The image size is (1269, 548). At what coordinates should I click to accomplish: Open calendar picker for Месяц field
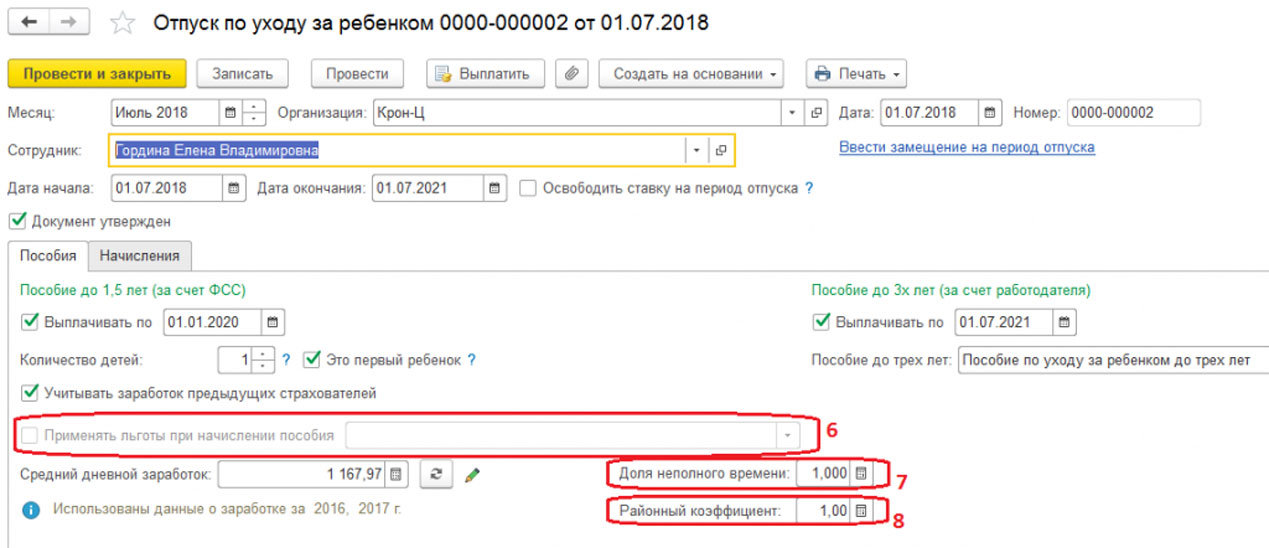tap(231, 112)
